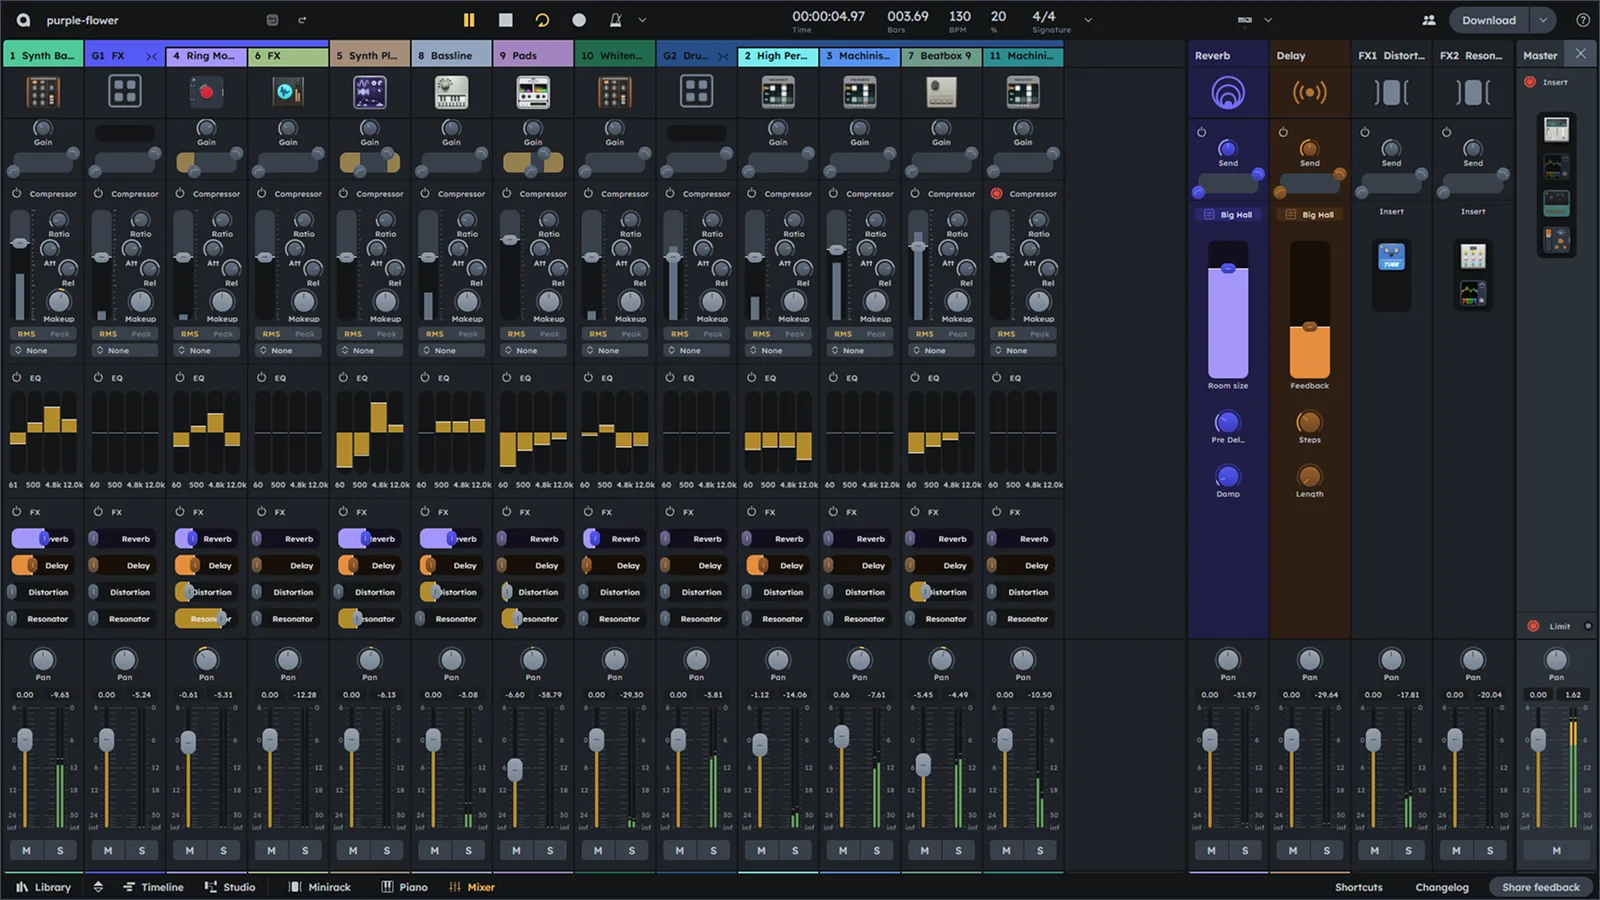Click the Reverb send on Bassline channel
Screen dimensions: 1600x900
451,538
